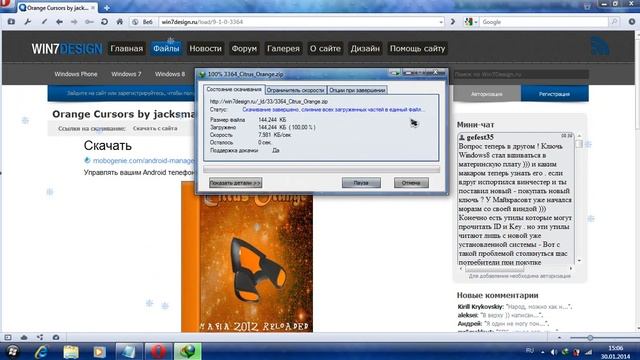Image resolution: width=640 pixels, height=360 pixels.
Task: Open the Windows 7 category link
Action: [126, 74]
